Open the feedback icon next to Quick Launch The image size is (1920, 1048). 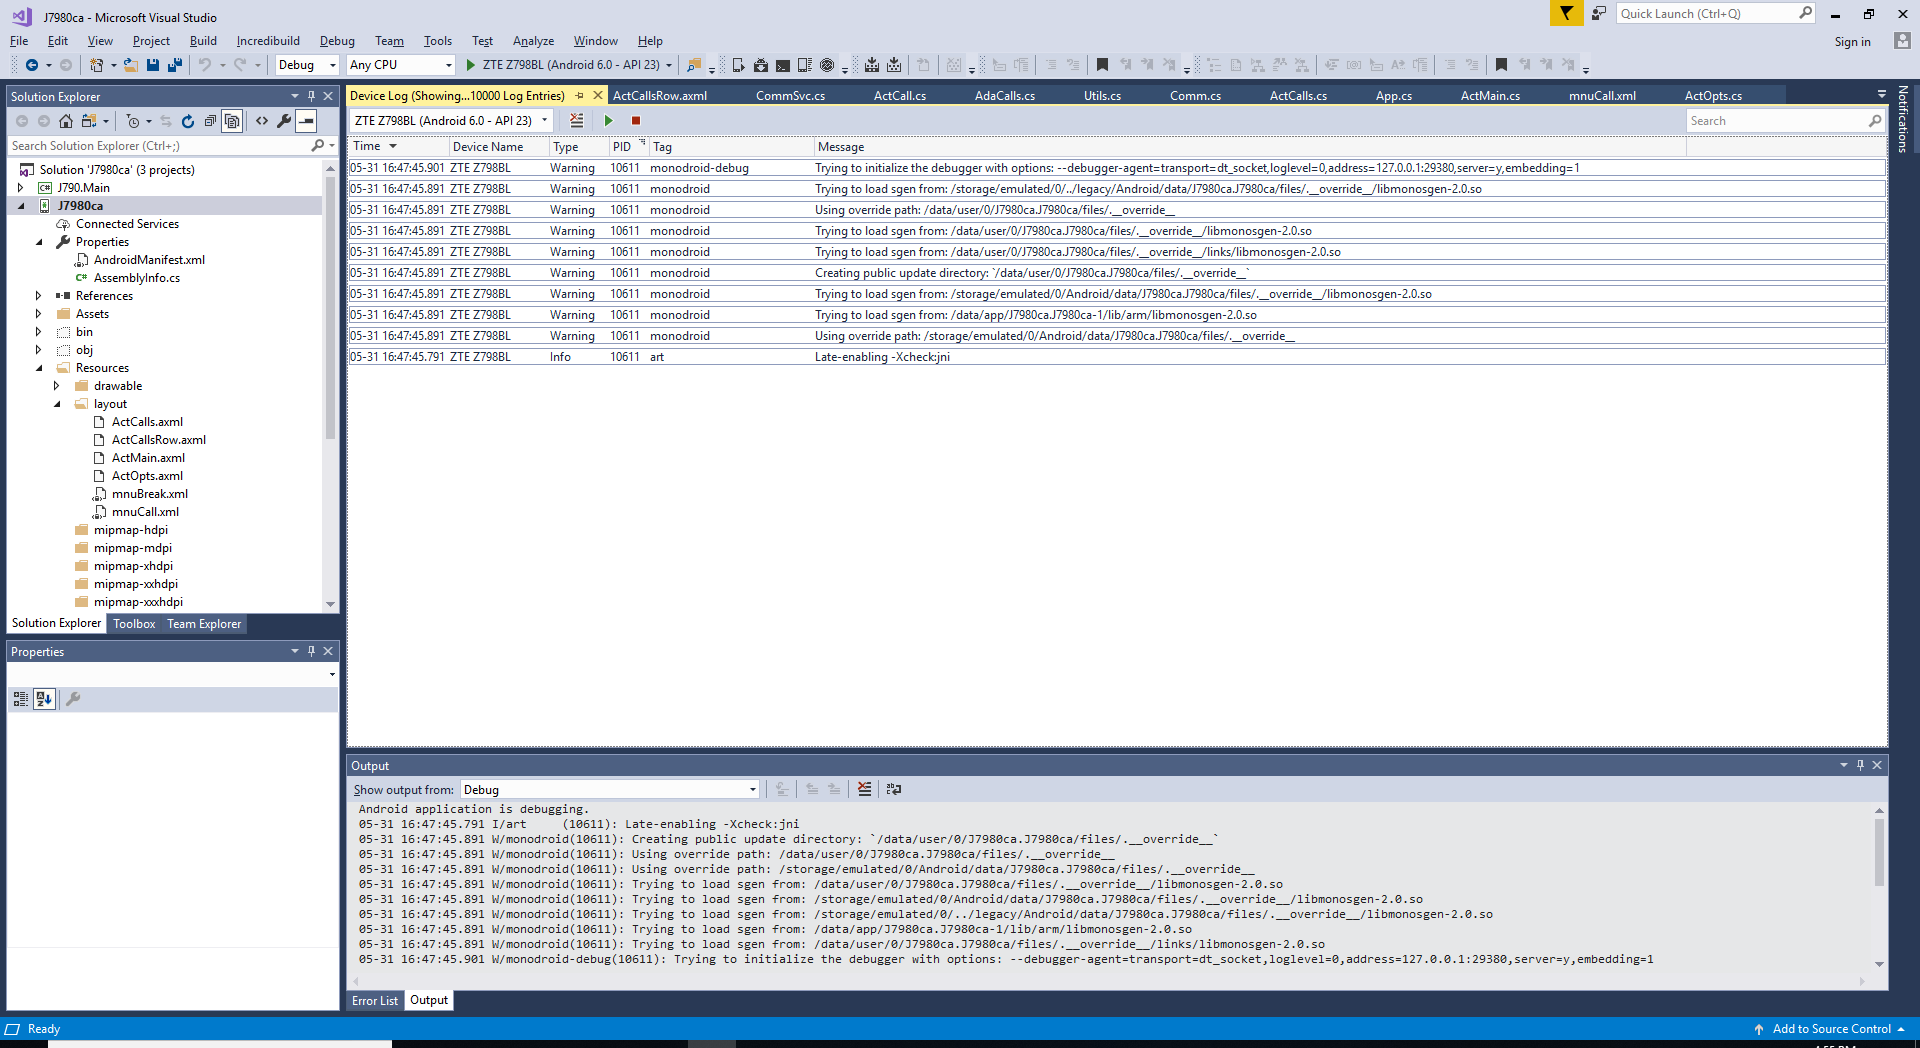point(1598,13)
